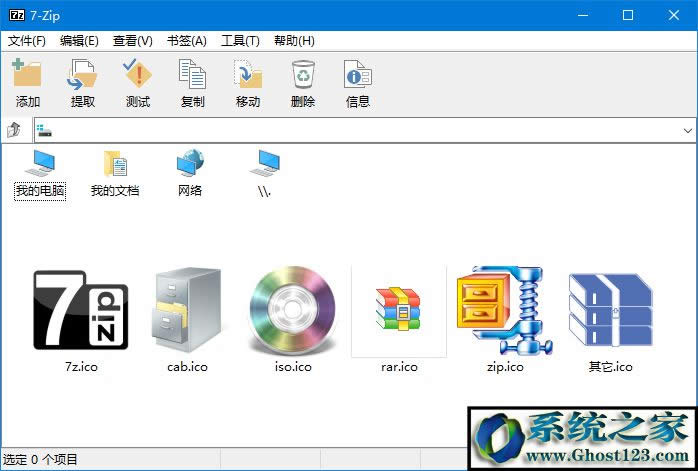Run the 测试 (Test) toolbar icon

138,73
